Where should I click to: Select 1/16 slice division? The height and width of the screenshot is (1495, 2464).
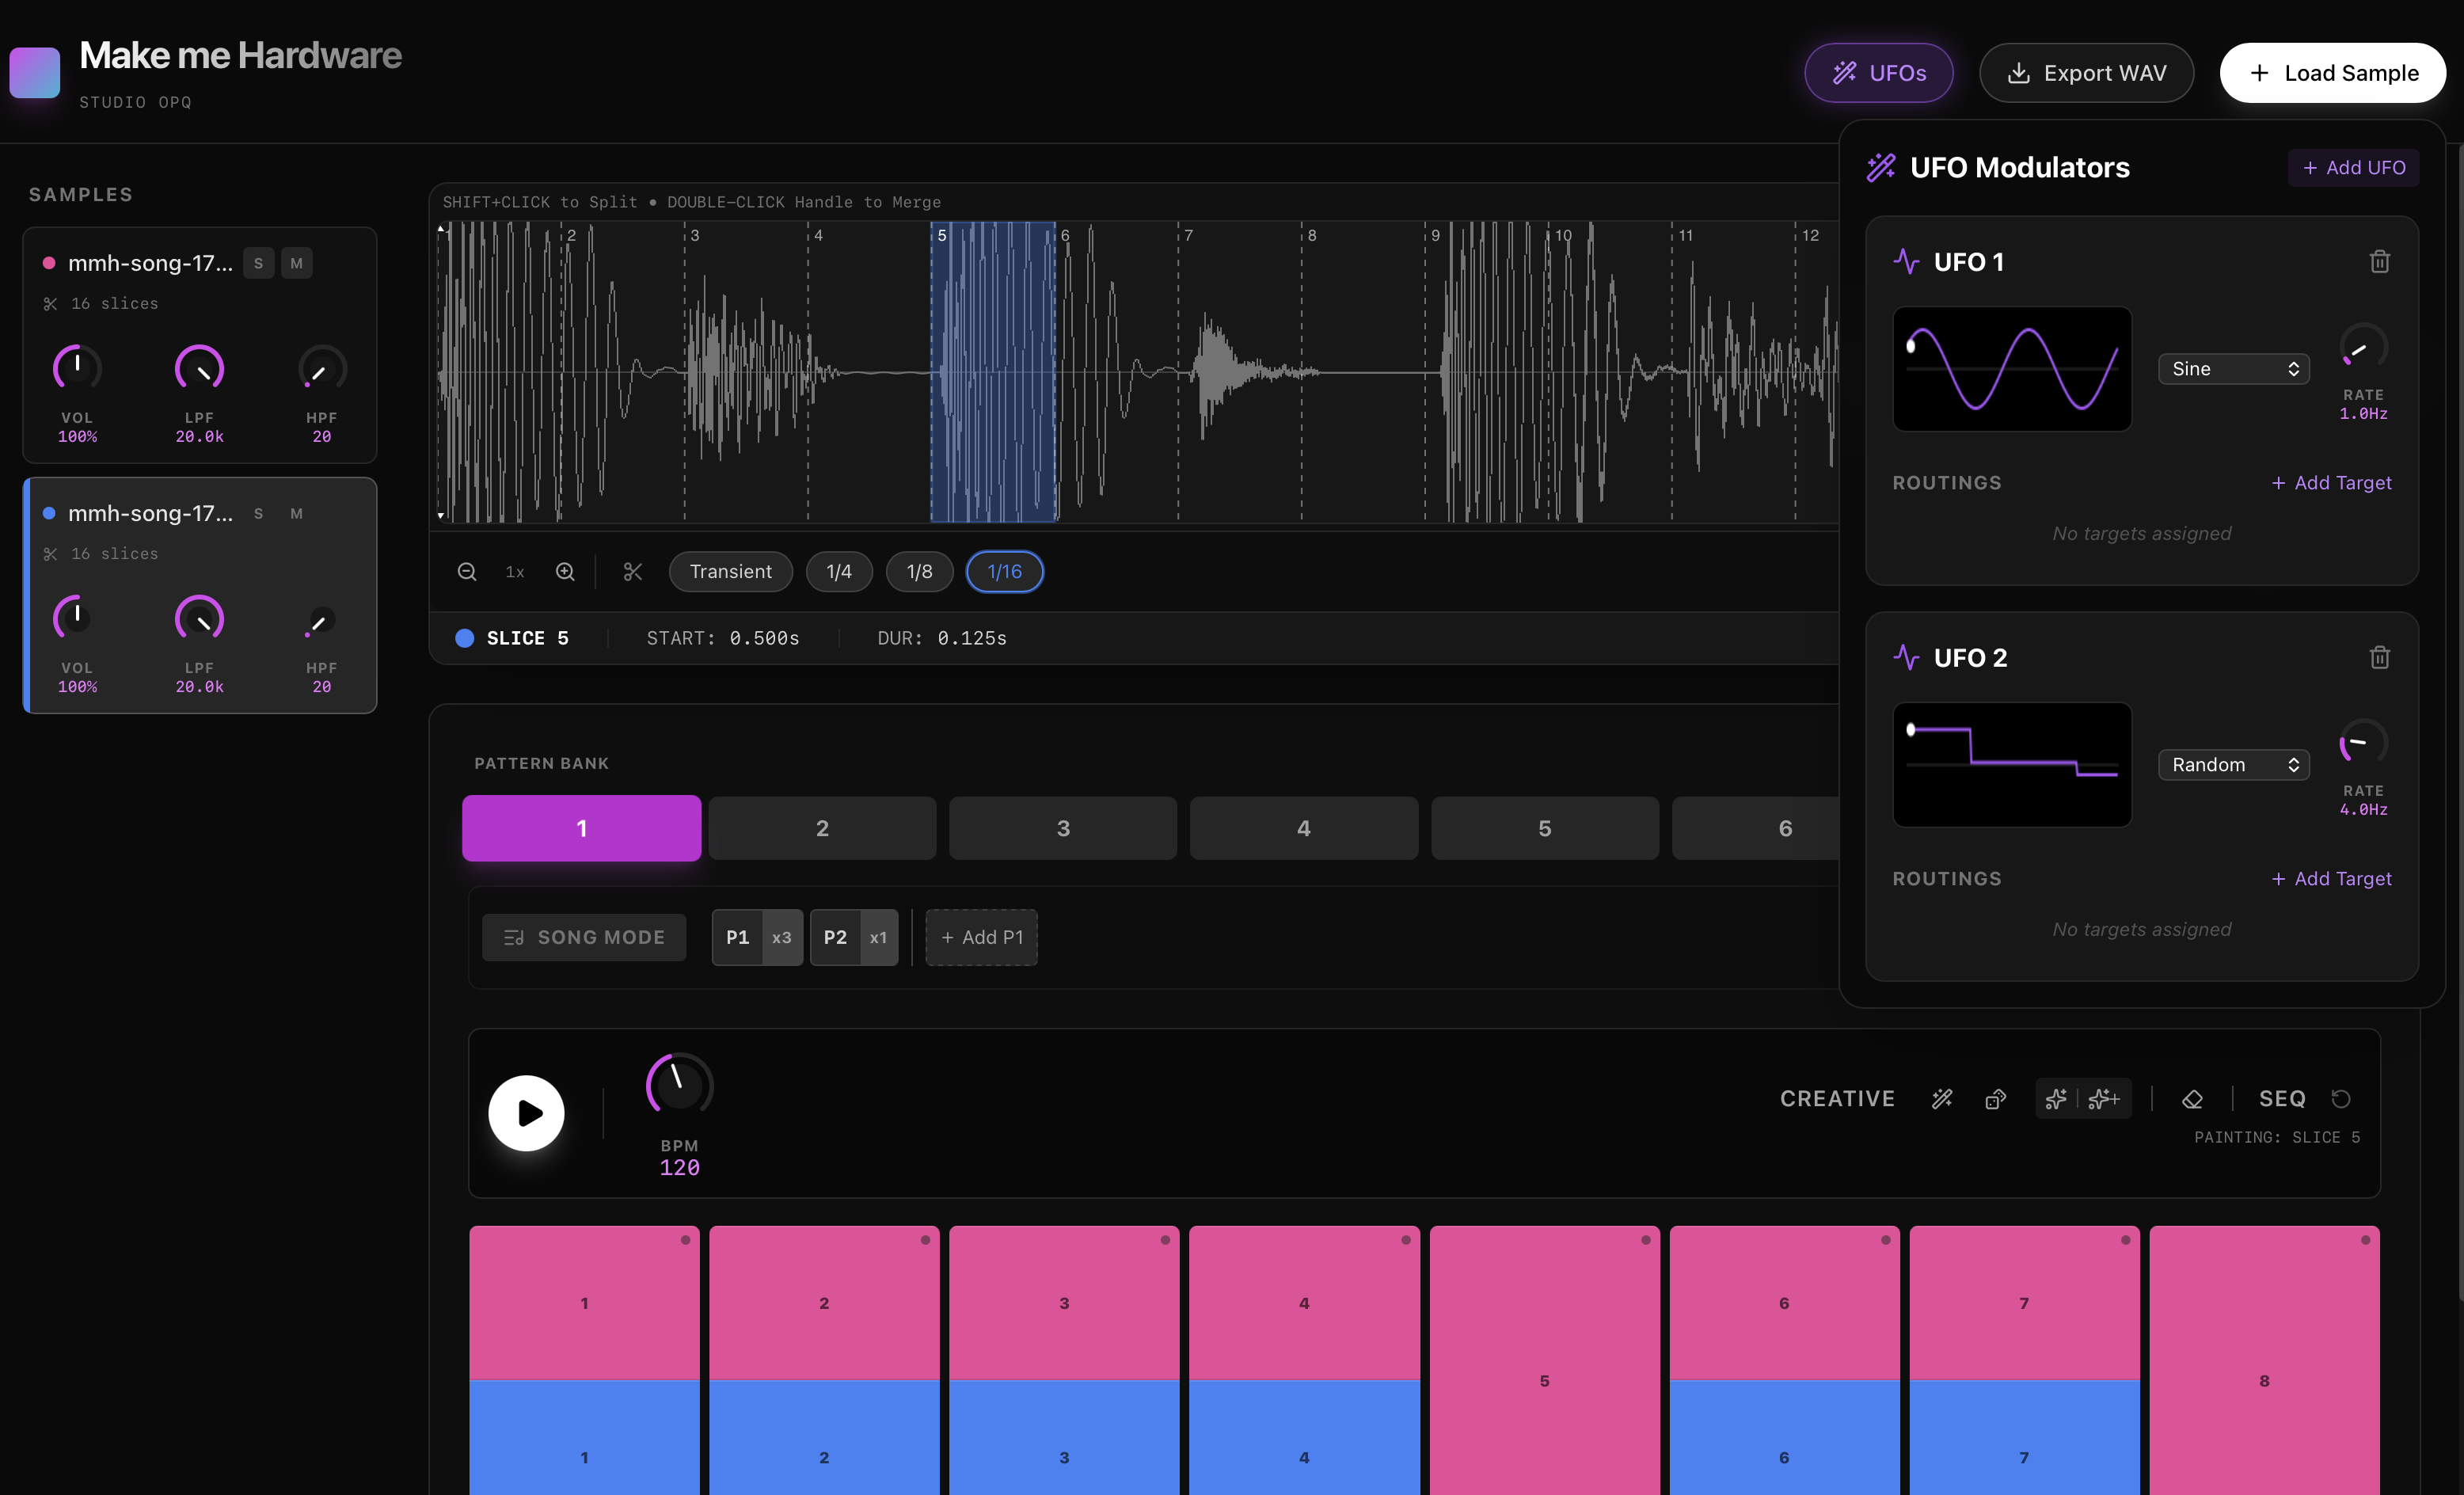coord(1004,572)
